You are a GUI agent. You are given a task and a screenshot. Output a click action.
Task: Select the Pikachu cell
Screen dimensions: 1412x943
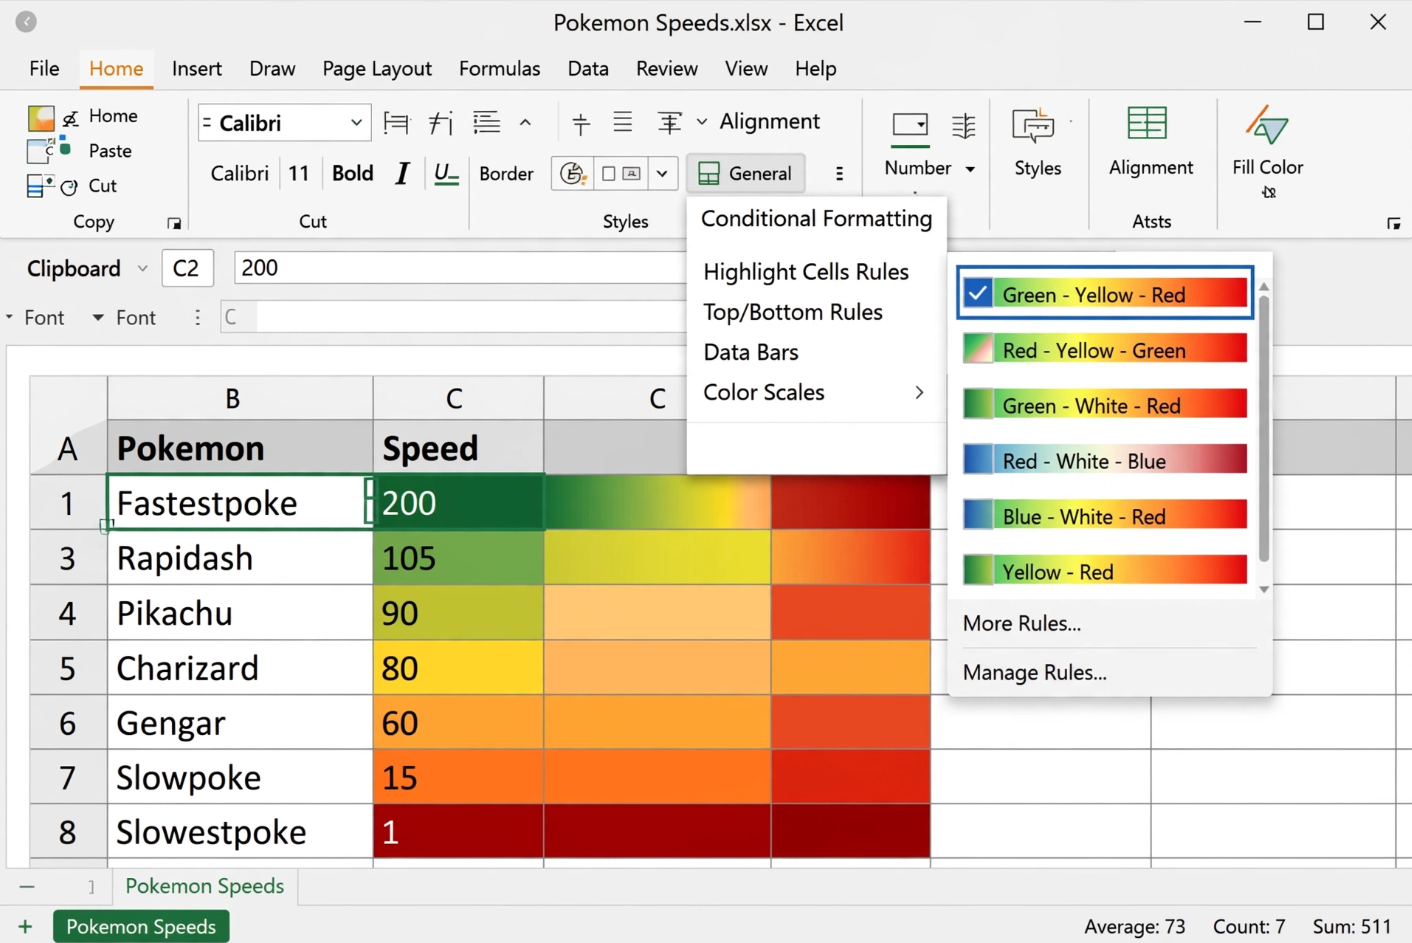click(x=240, y=613)
